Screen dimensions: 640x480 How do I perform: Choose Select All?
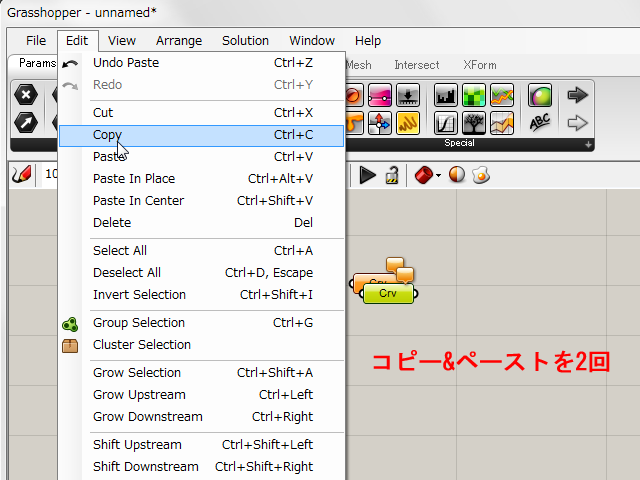click(x=202, y=250)
